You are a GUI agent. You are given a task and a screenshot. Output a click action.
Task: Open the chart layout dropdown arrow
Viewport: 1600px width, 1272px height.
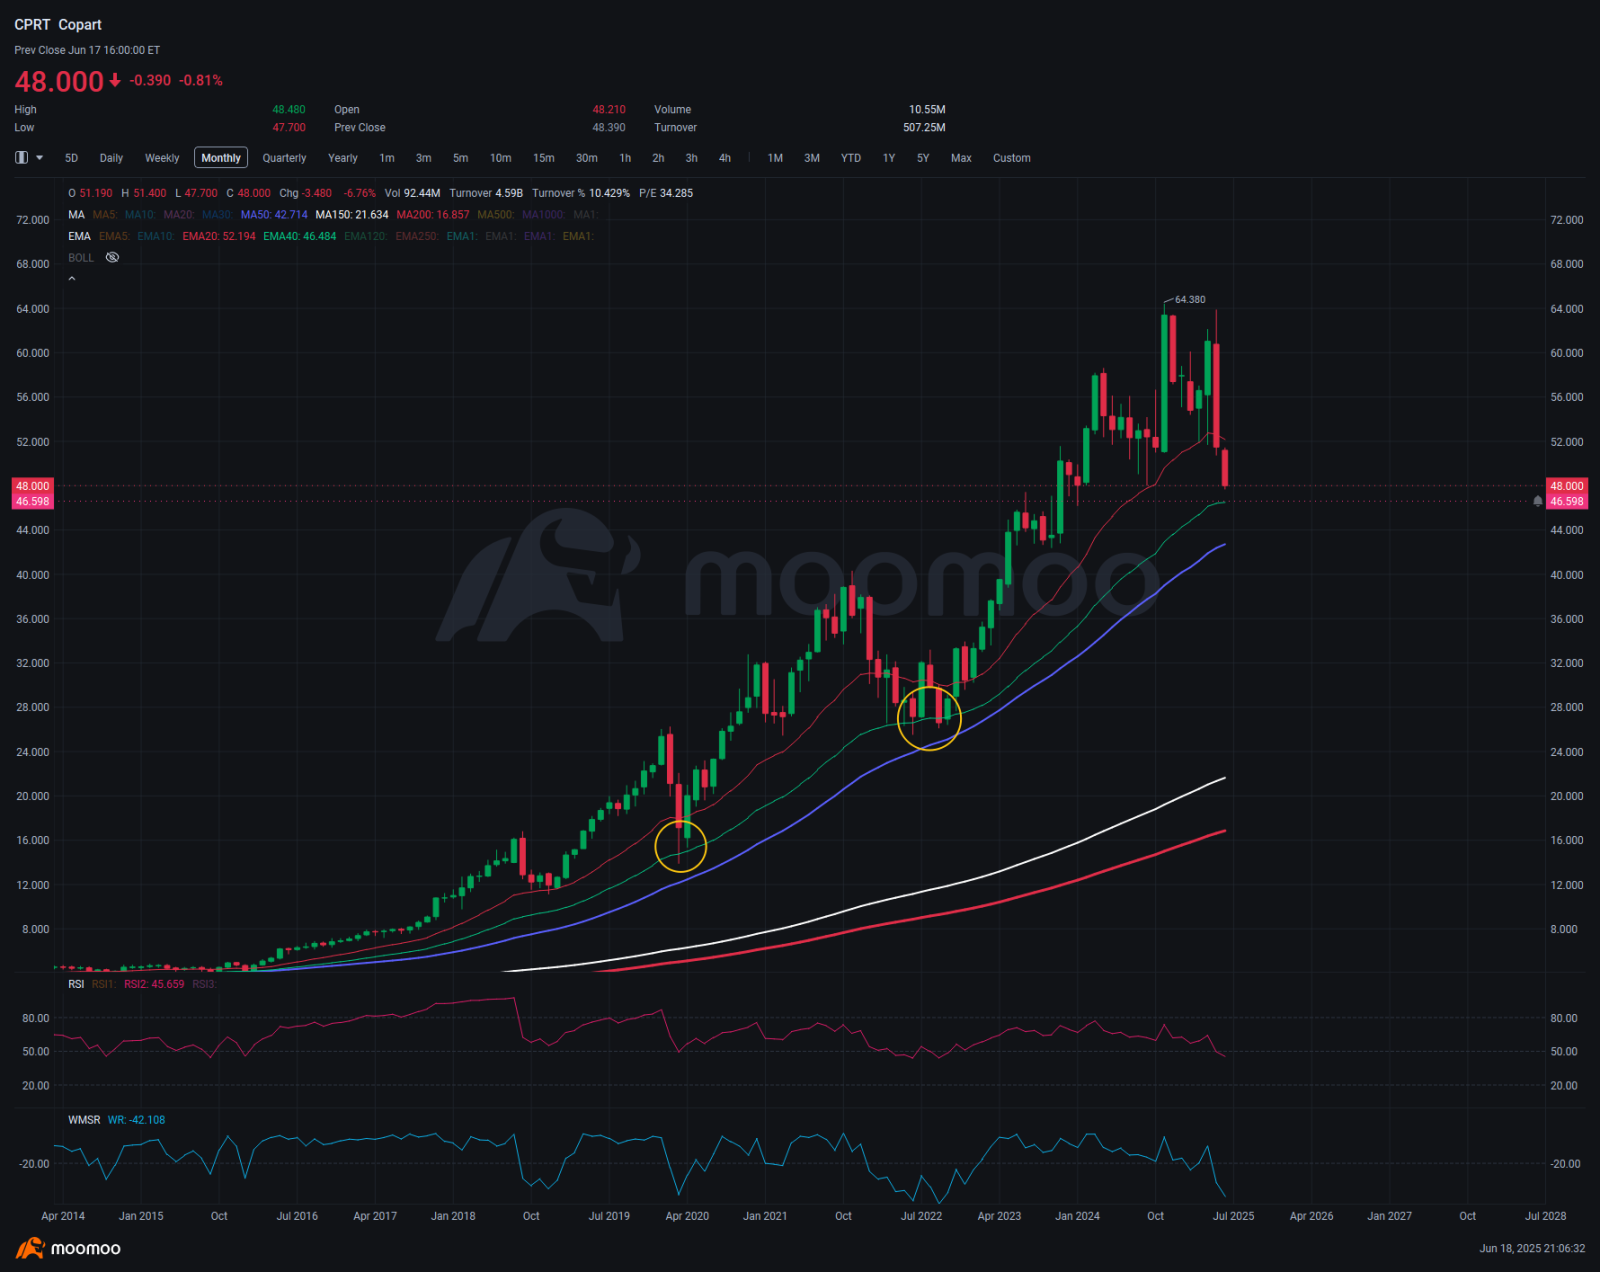click(40, 158)
